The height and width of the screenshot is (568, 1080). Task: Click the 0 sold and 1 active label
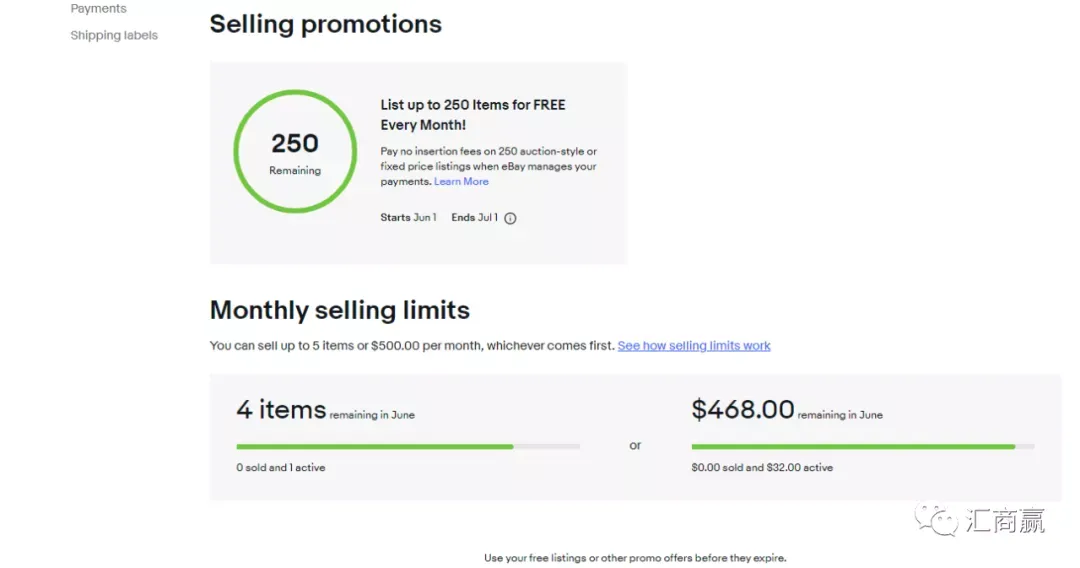tap(280, 467)
